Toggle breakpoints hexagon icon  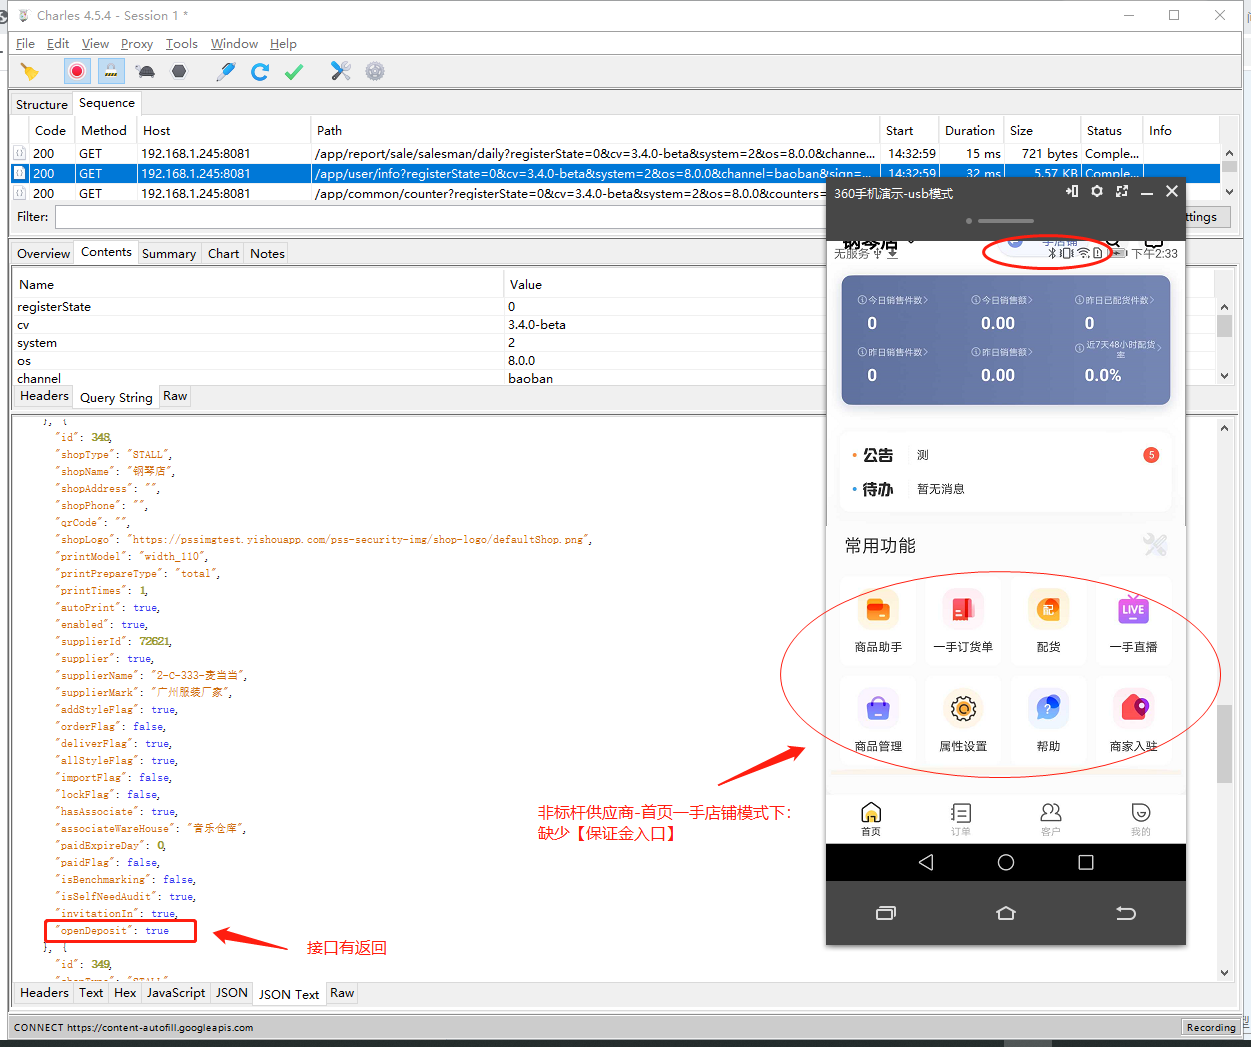[x=179, y=71]
